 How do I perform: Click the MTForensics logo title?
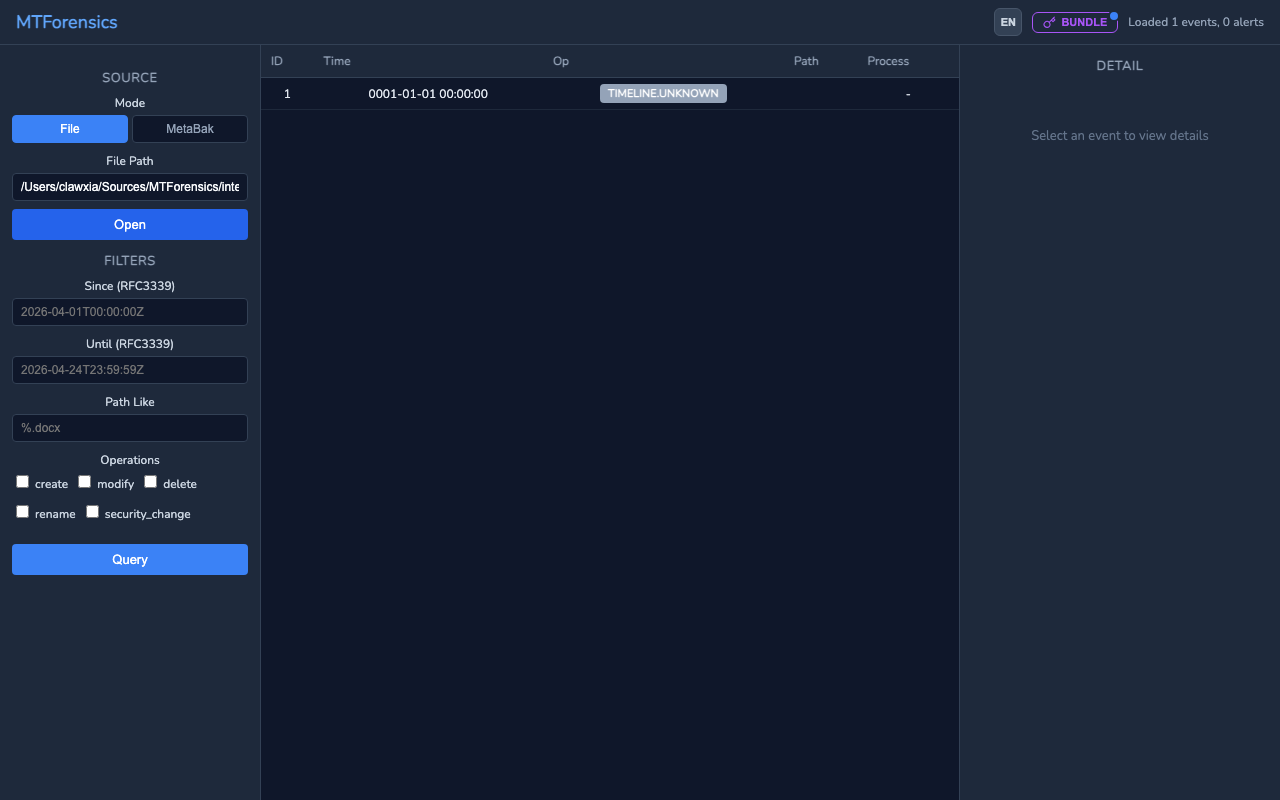pyautogui.click(x=67, y=22)
